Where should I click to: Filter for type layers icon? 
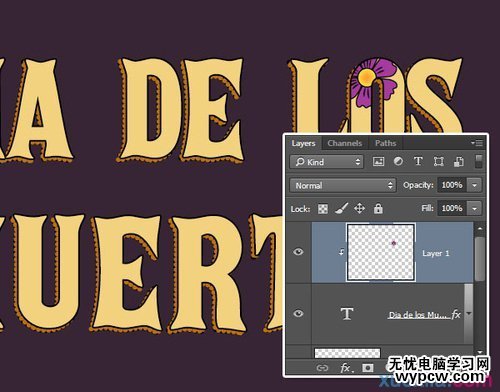[418, 162]
